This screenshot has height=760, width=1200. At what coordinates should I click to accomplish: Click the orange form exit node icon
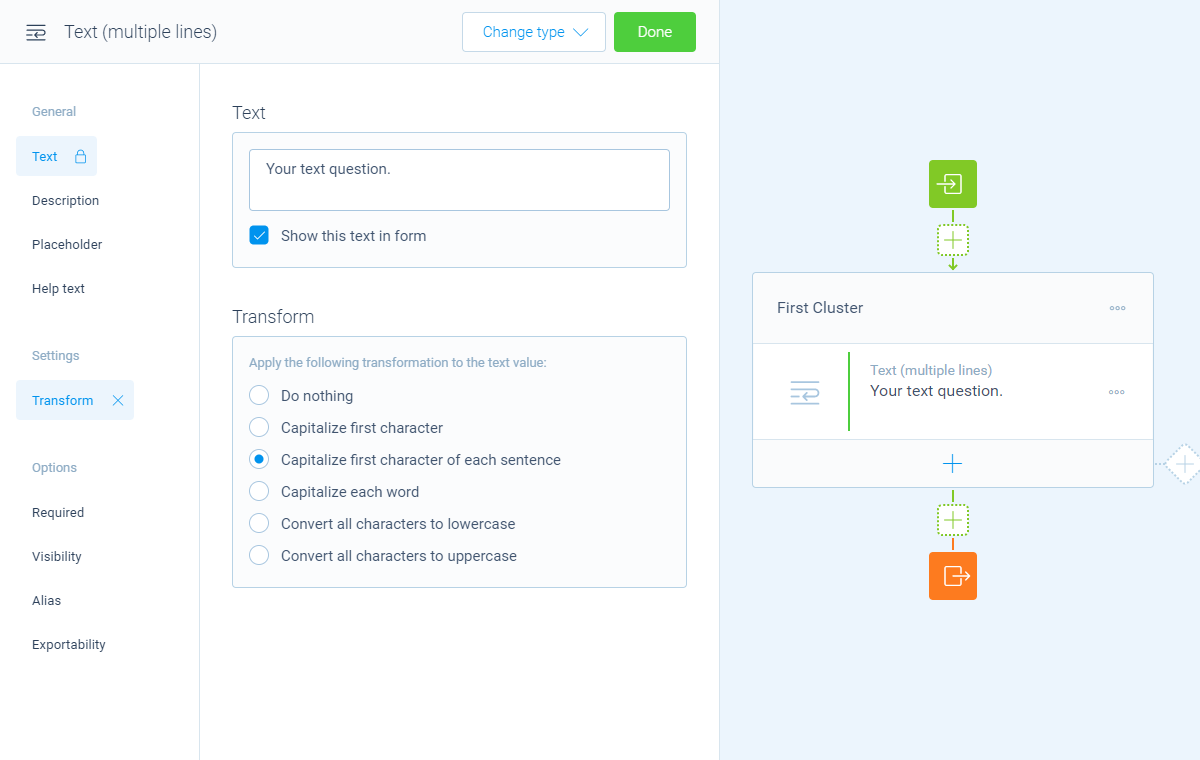(953, 576)
